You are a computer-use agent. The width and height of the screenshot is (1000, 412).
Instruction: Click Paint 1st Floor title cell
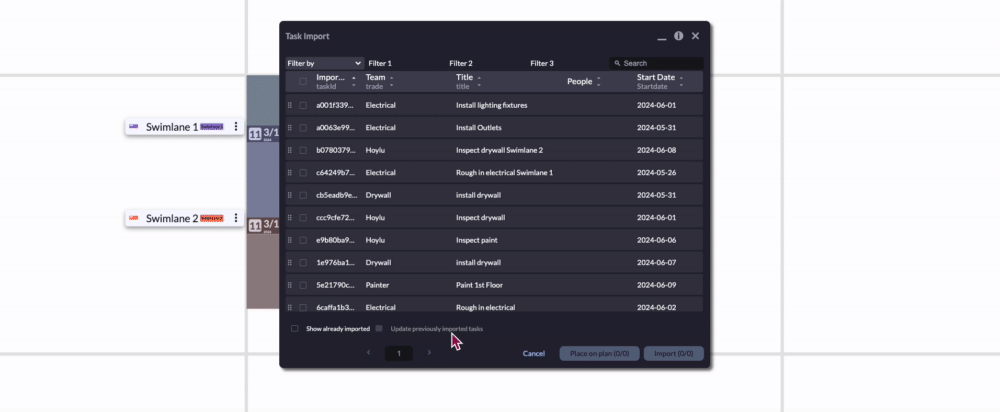pyautogui.click(x=479, y=285)
